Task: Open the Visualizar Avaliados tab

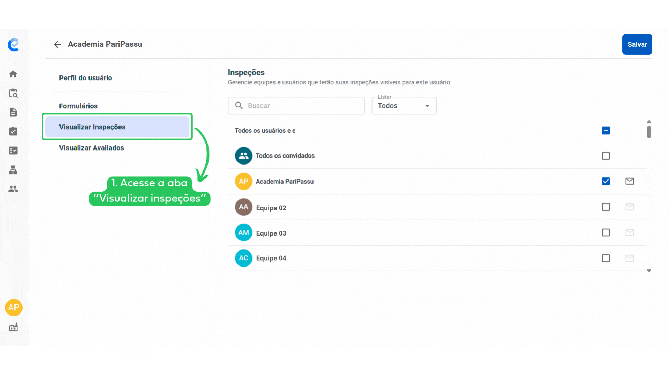Action: pos(91,148)
